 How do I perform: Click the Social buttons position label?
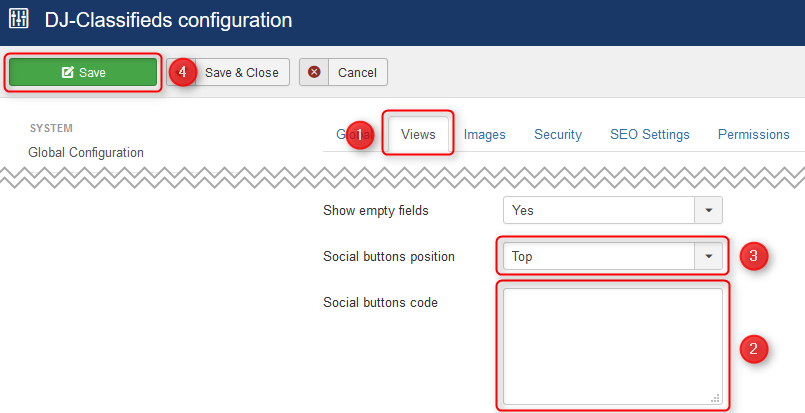[389, 256]
